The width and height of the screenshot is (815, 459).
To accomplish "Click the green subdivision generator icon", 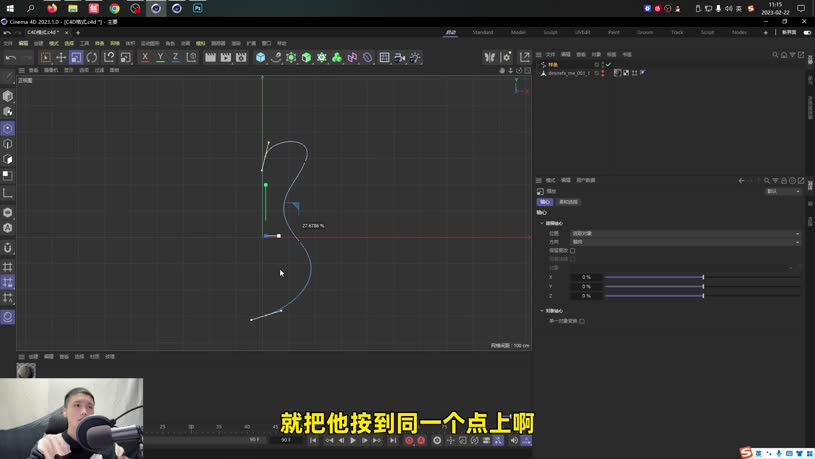I will [x=291, y=58].
